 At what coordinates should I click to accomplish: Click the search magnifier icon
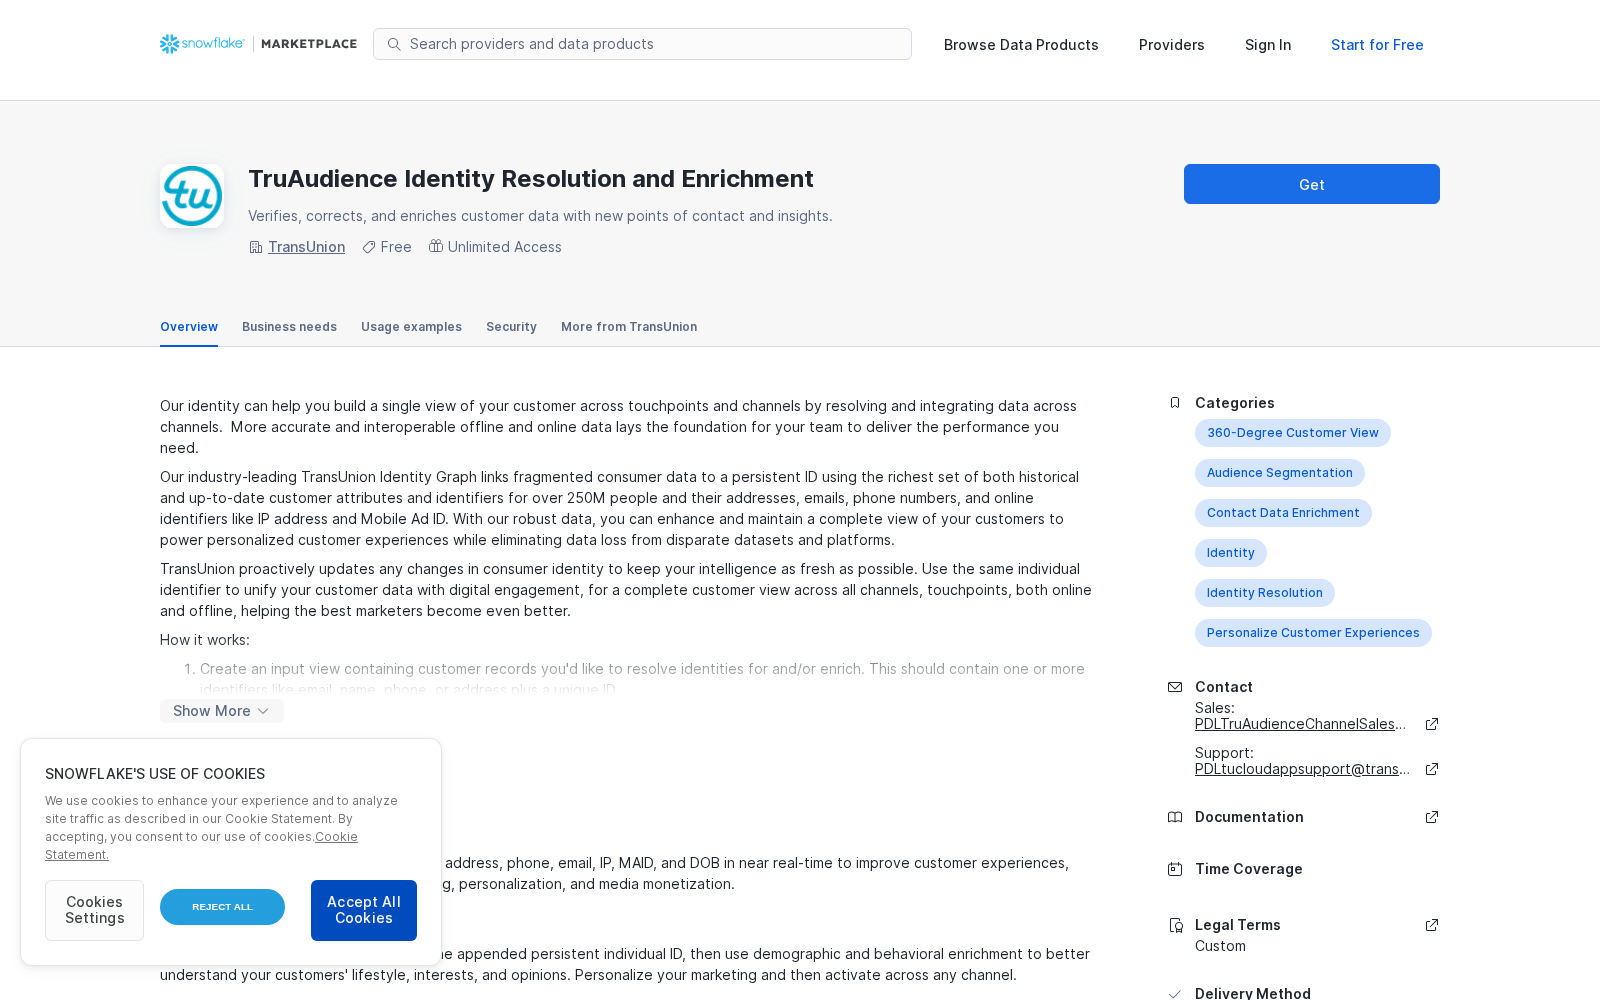(394, 44)
